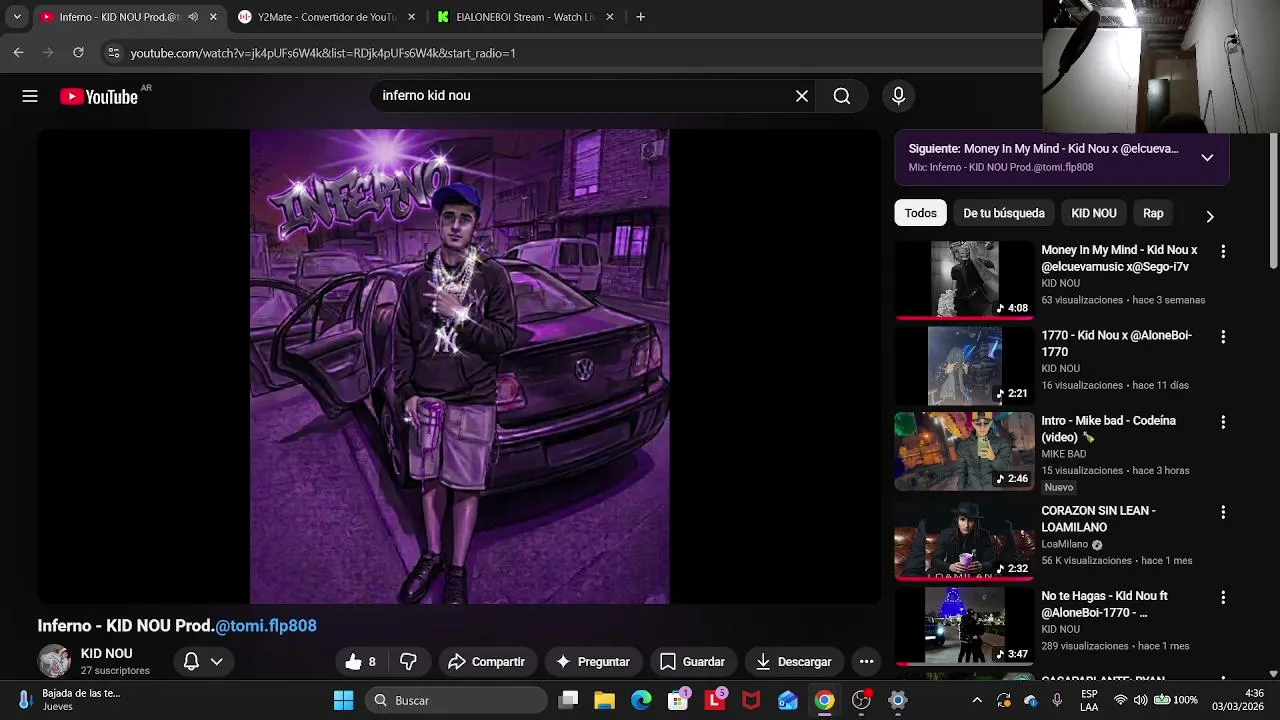Open the Preguntar AI assistant

(x=592, y=661)
